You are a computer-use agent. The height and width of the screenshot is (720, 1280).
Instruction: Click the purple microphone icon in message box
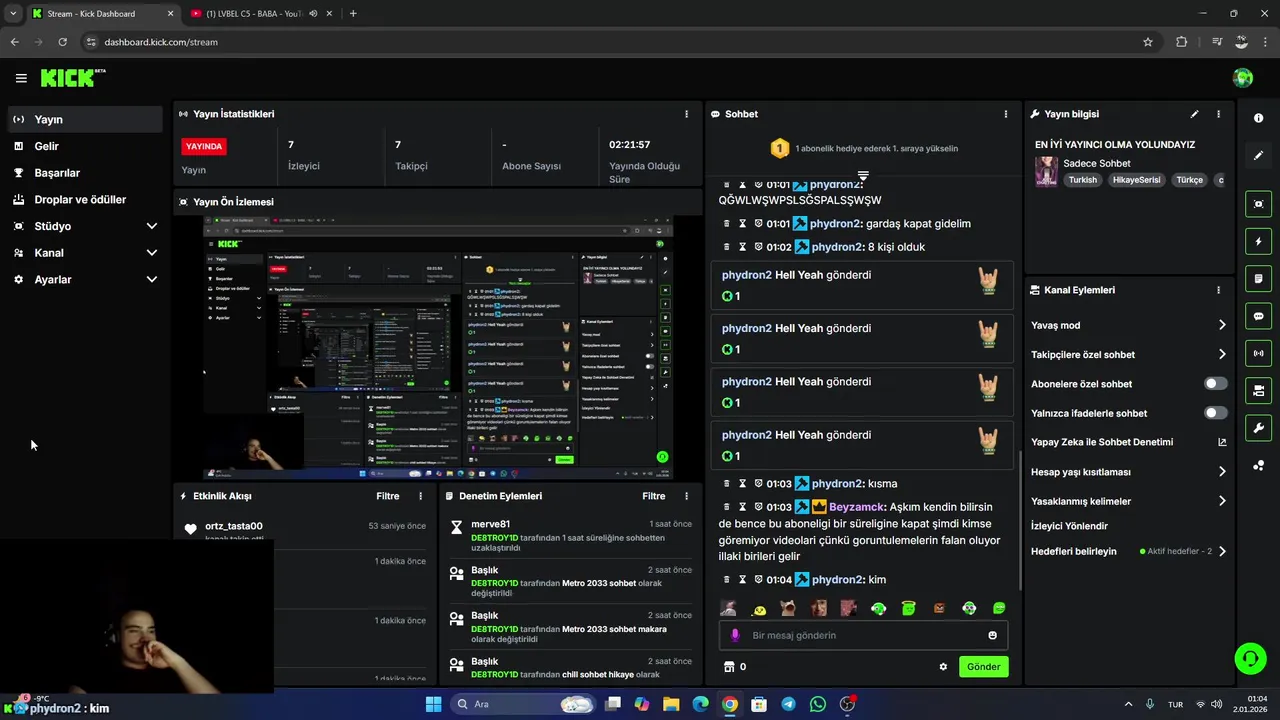pyautogui.click(x=735, y=635)
